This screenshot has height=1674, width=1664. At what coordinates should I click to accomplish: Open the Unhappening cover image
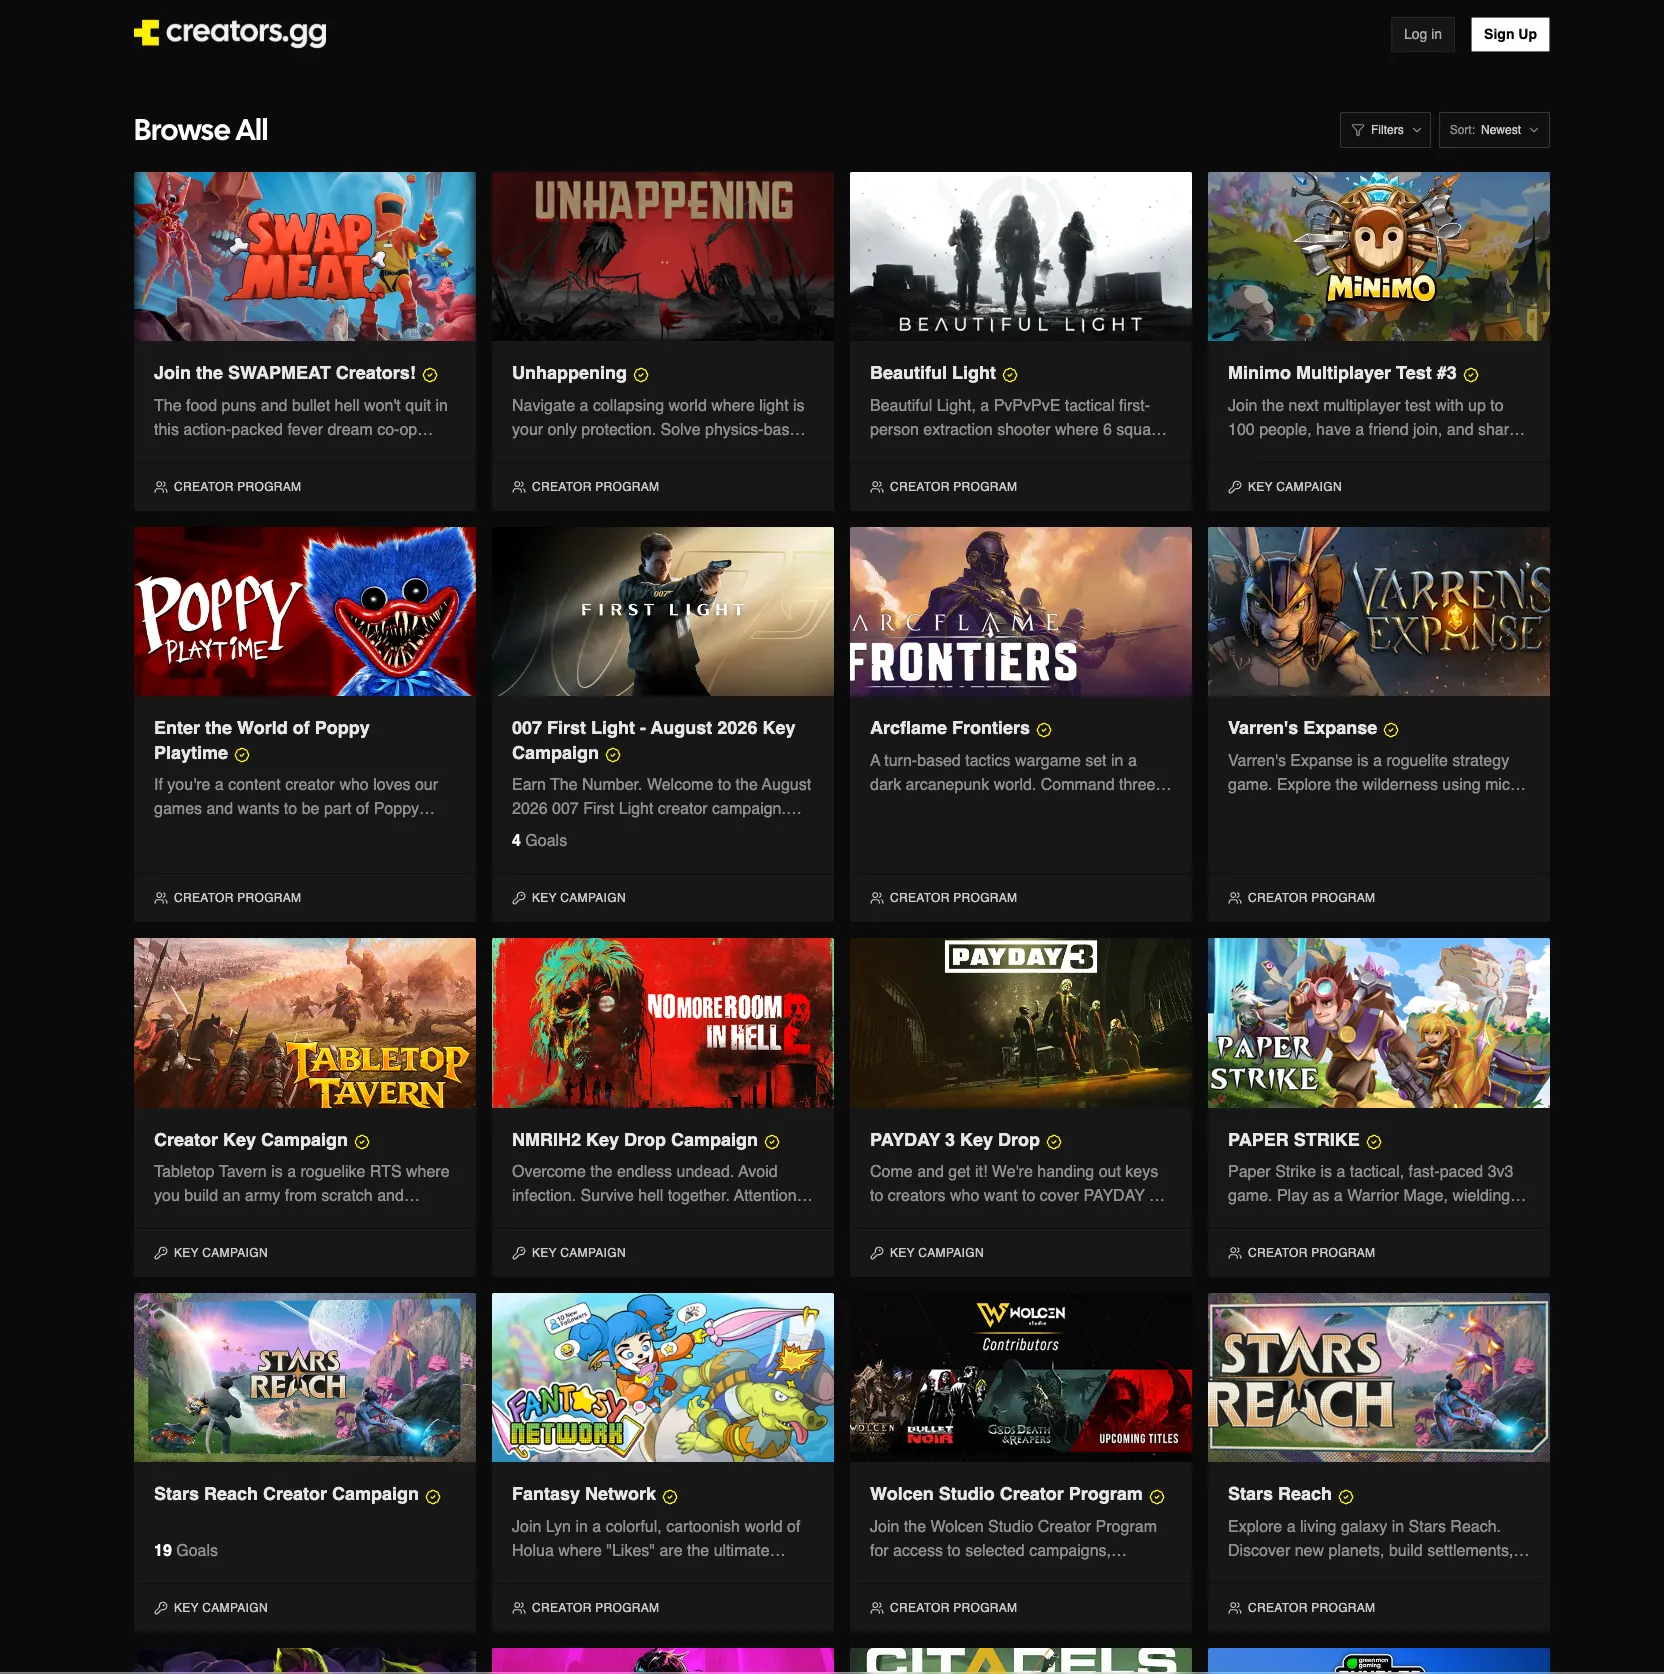tap(663, 257)
